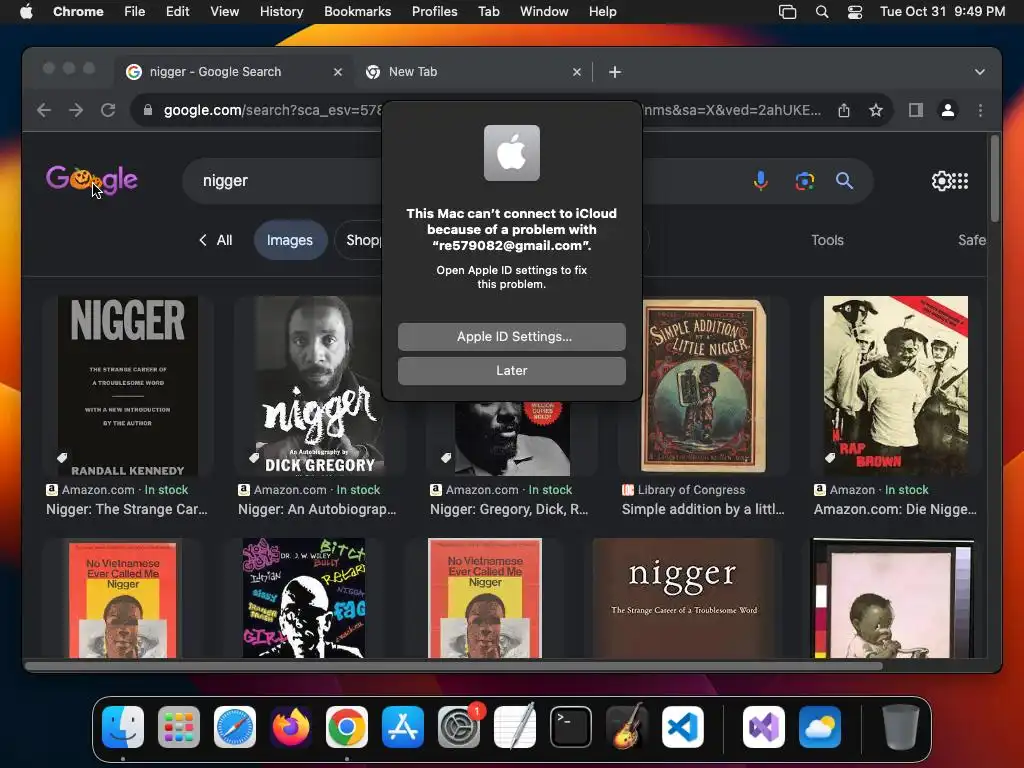Open Apple ID Settings from the iCloud dialog
1024x768 pixels.
click(x=511, y=336)
